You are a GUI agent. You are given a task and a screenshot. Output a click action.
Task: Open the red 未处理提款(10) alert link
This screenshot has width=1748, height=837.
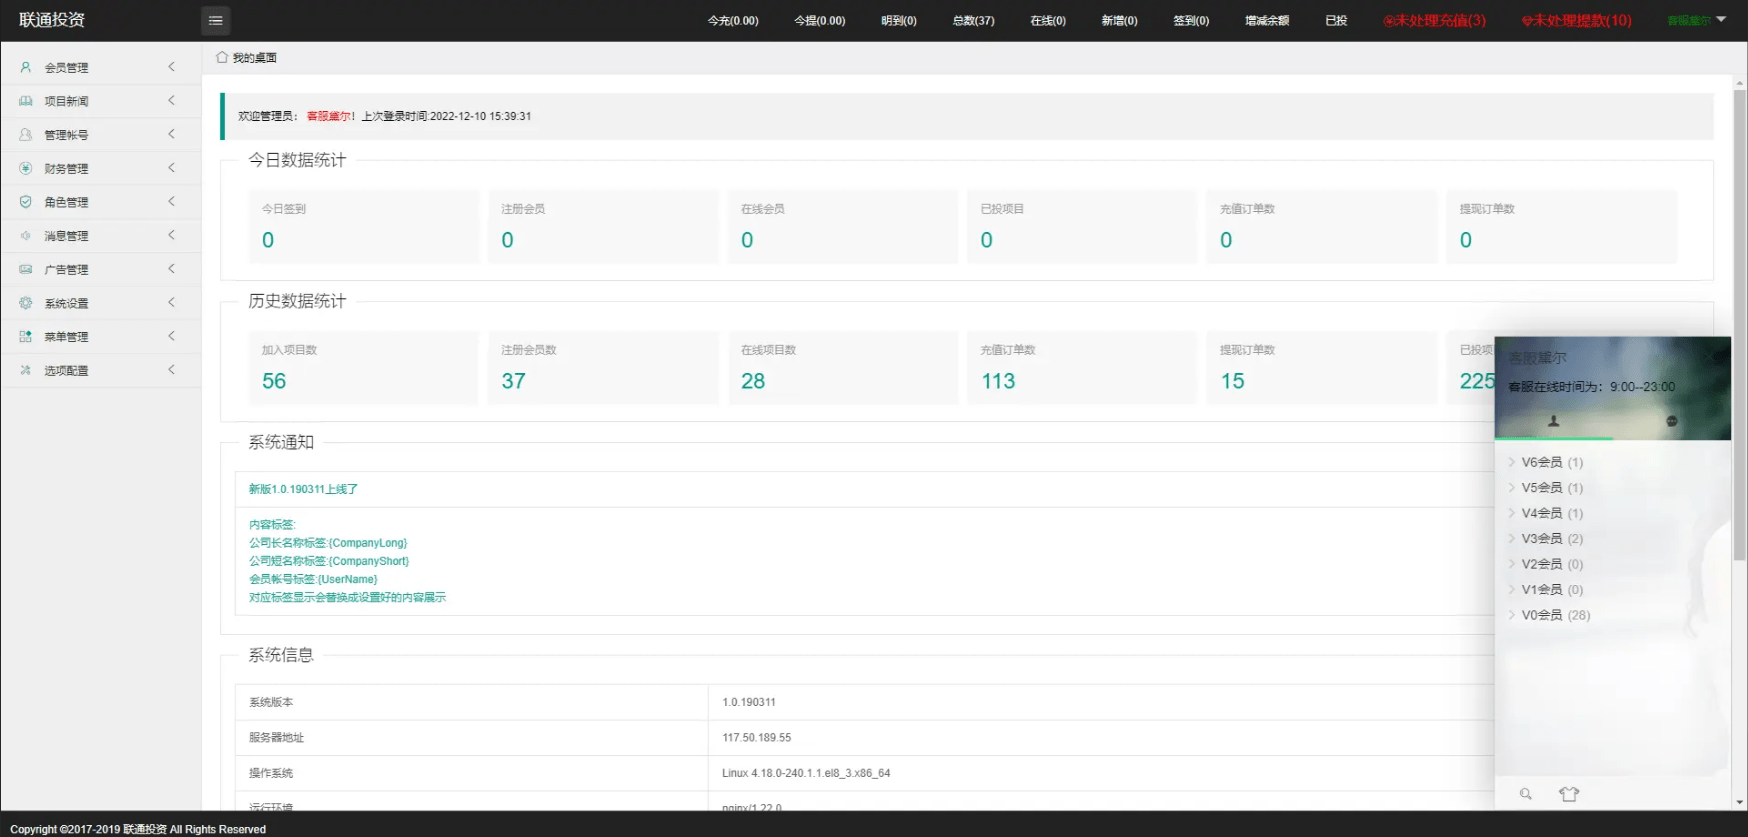[x=1577, y=20]
